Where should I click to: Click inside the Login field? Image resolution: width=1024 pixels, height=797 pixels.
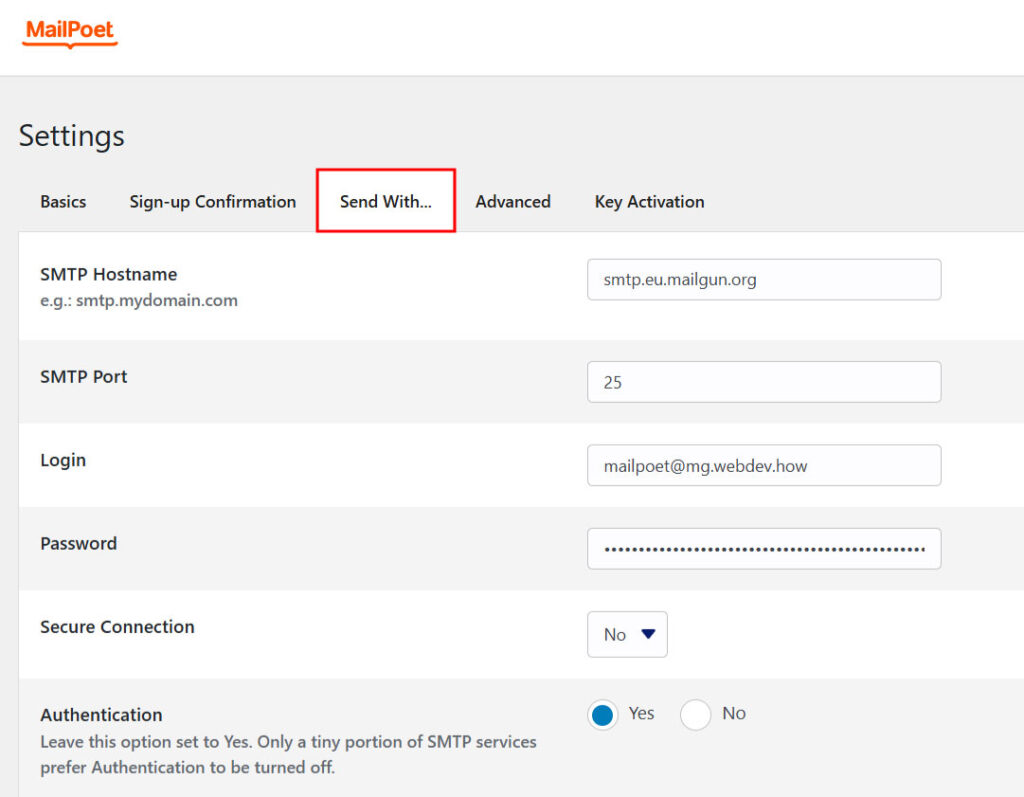pyautogui.click(x=763, y=465)
